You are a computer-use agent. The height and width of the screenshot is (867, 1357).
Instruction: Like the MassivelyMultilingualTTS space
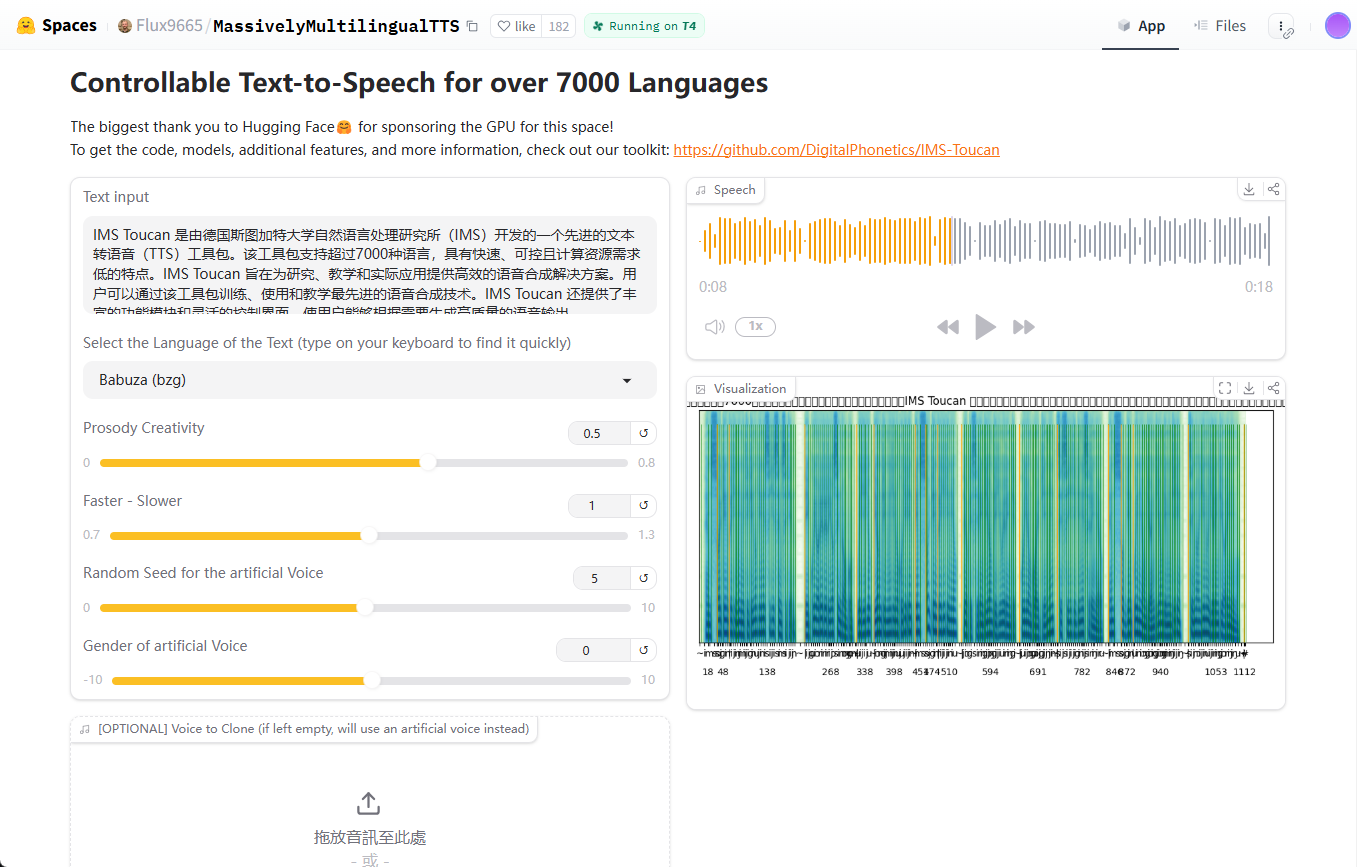(516, 26)
